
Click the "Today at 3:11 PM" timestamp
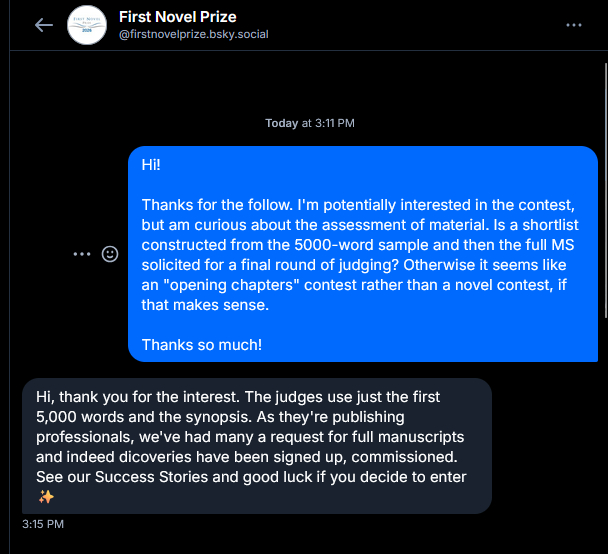(x=309, y=123)
